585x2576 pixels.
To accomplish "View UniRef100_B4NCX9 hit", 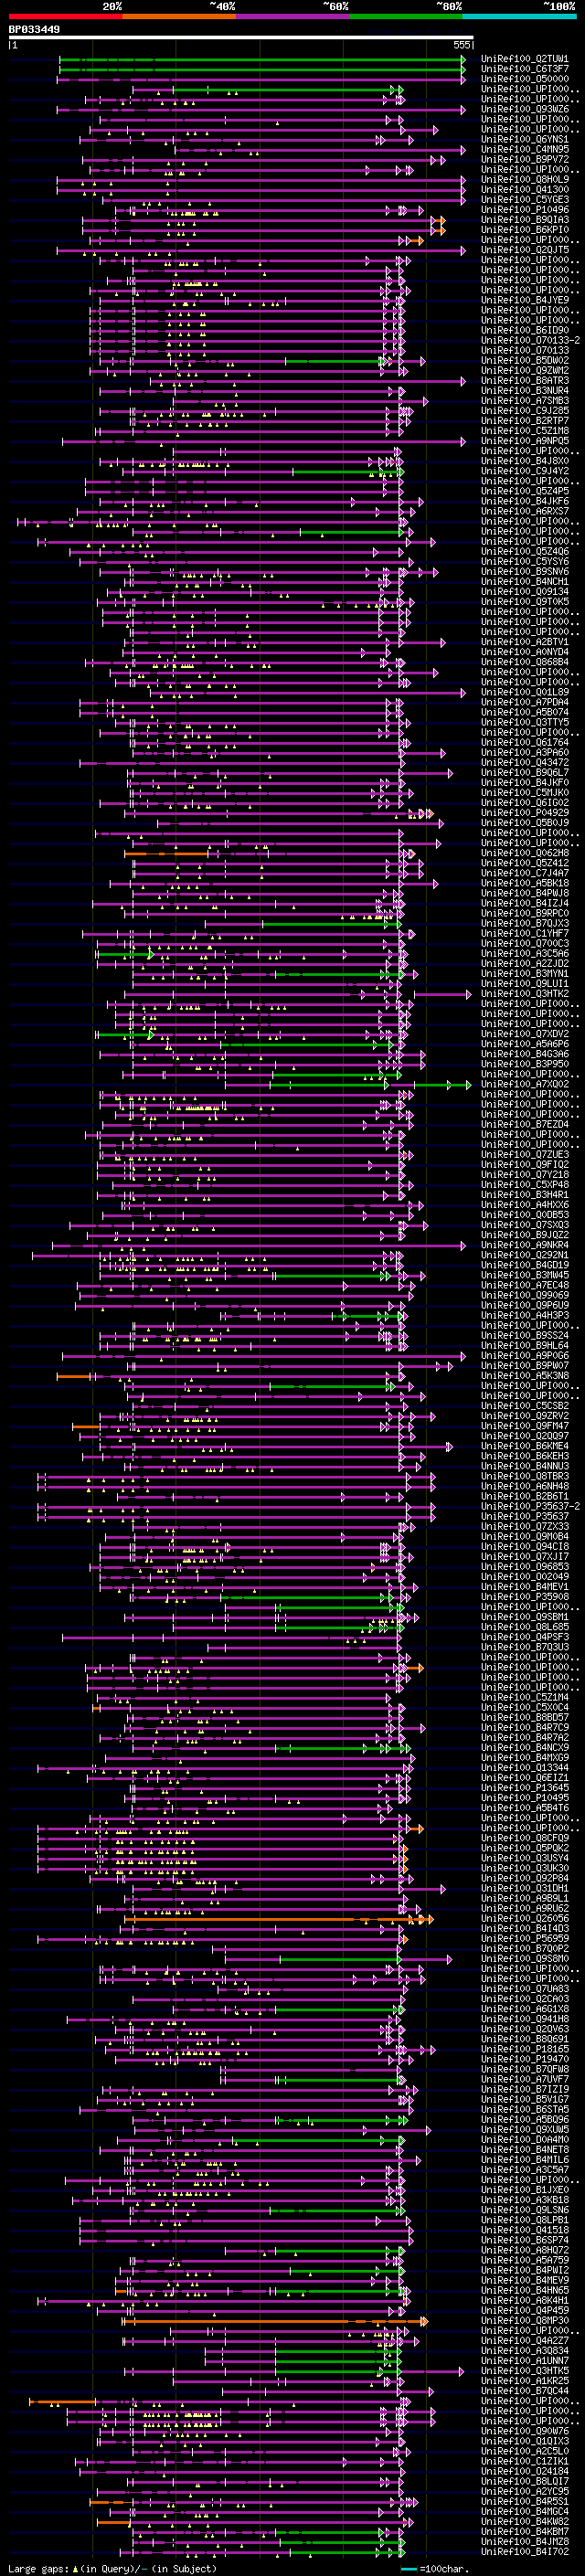I will (x=524, y=1747).
